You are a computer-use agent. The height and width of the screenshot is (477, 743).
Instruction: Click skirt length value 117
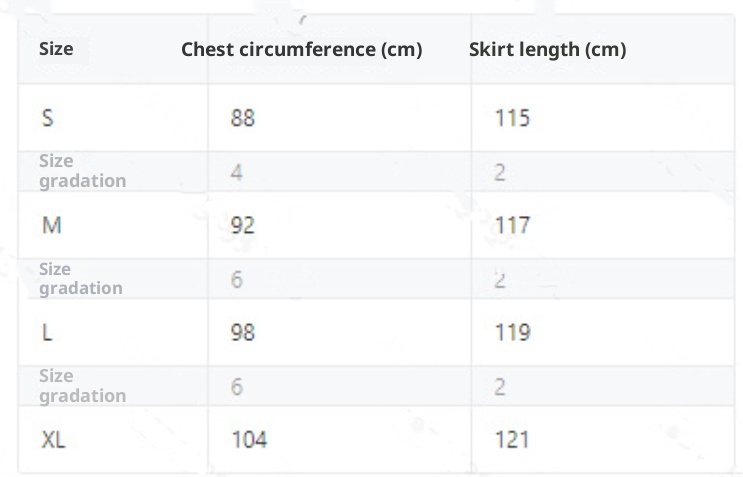tap(512, 225)
